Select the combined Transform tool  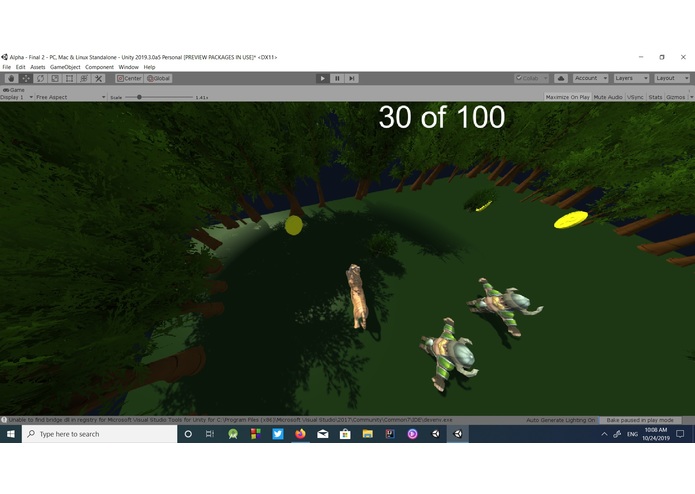84,78
